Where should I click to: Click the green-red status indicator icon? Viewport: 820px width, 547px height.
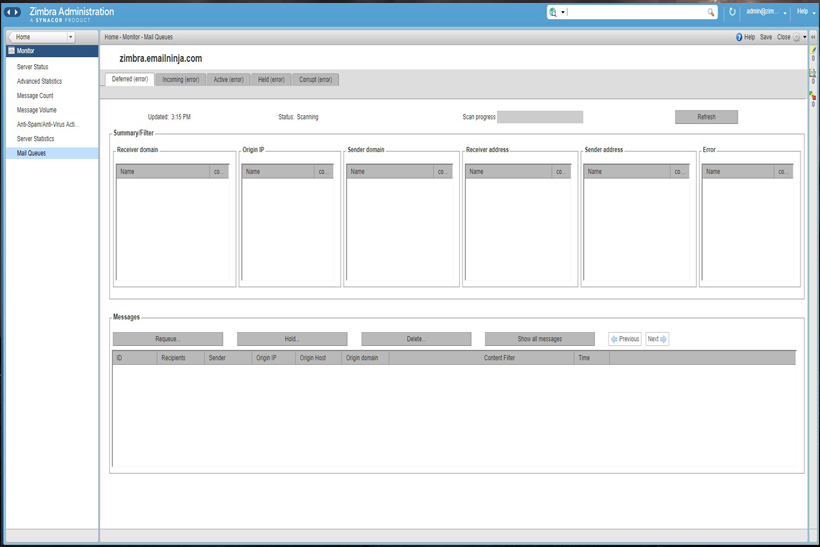[813, 96]
